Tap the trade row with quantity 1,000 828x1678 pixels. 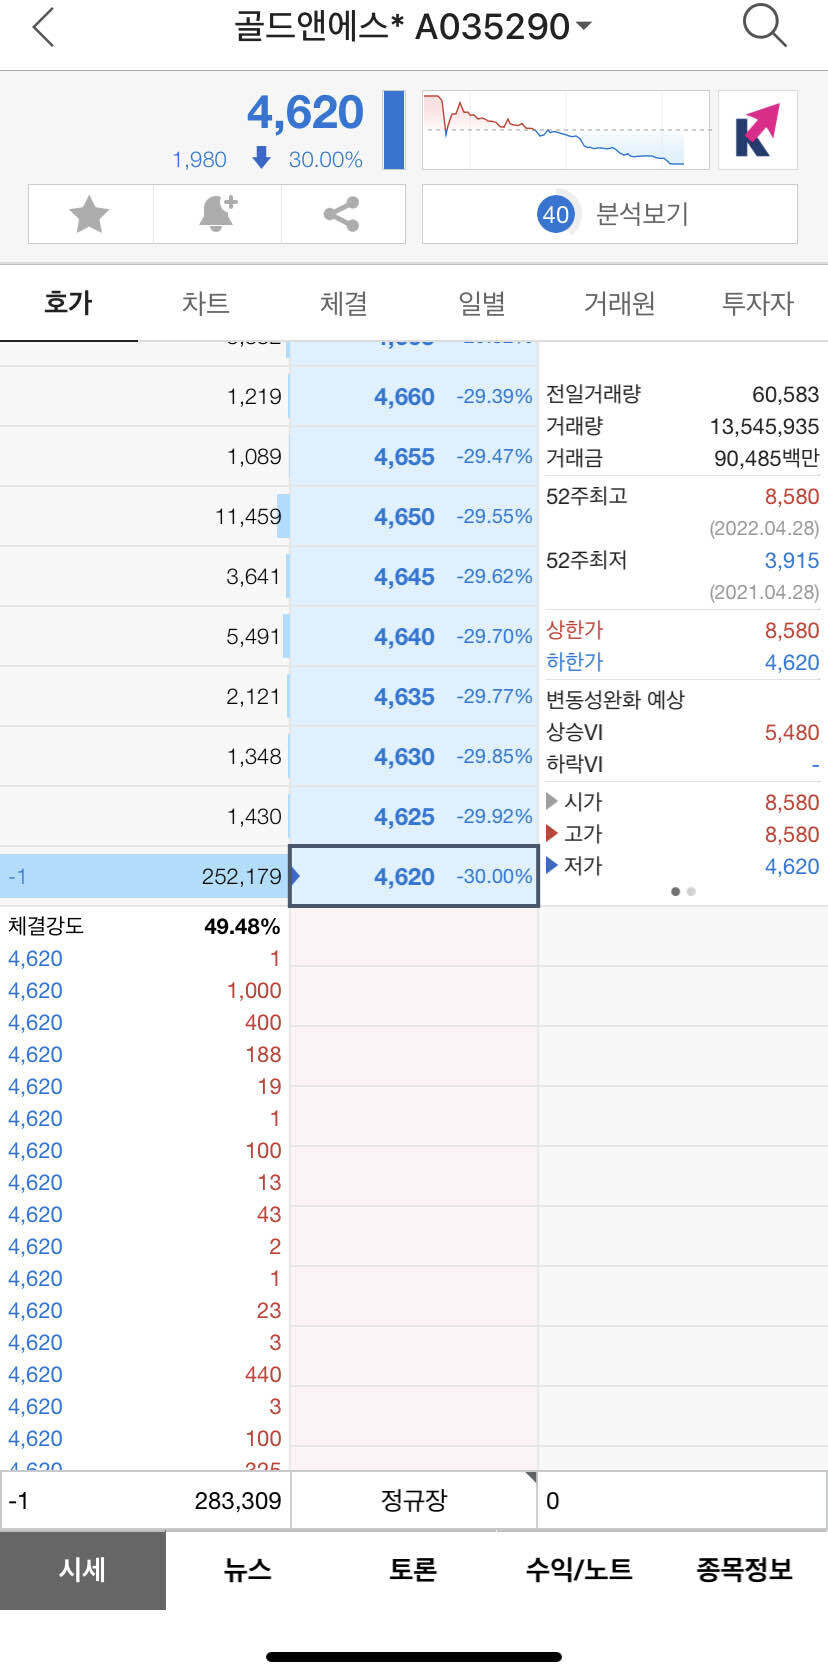click(x=144, y=991)
